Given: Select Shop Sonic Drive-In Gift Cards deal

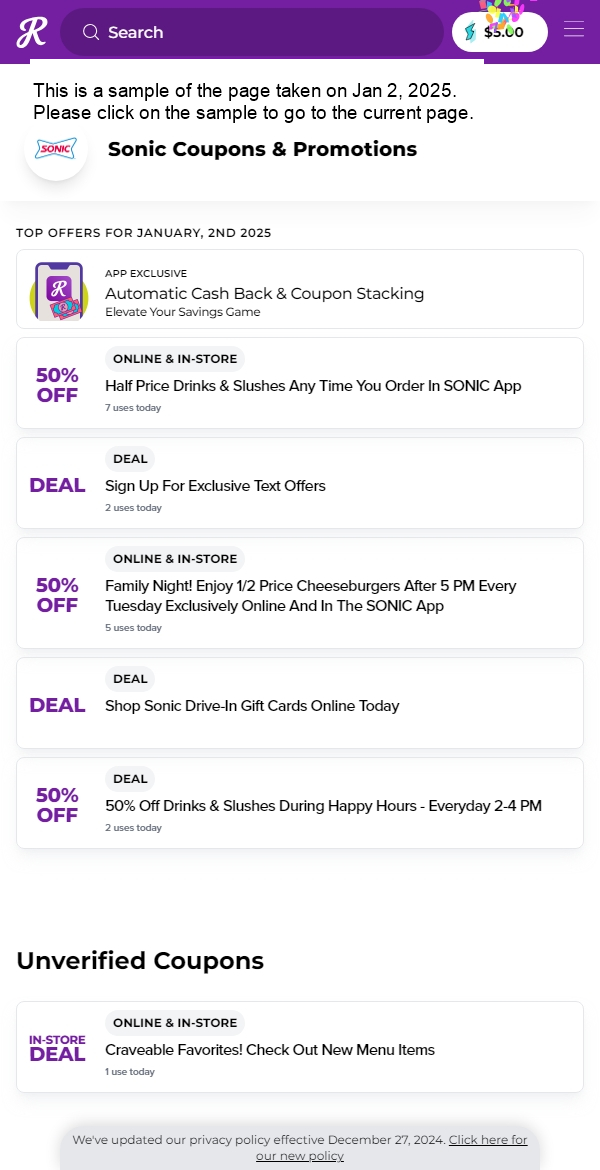Looking at the screenshot, I should 300,703.
